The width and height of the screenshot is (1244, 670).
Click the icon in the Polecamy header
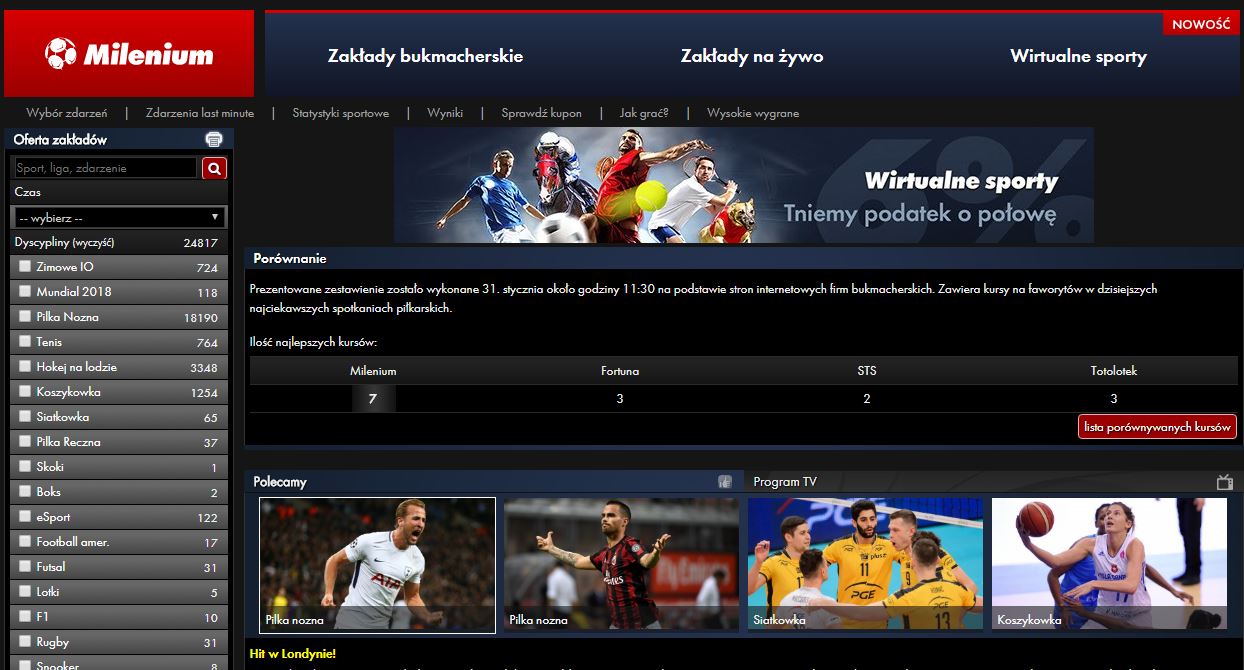tap(725, 482)
